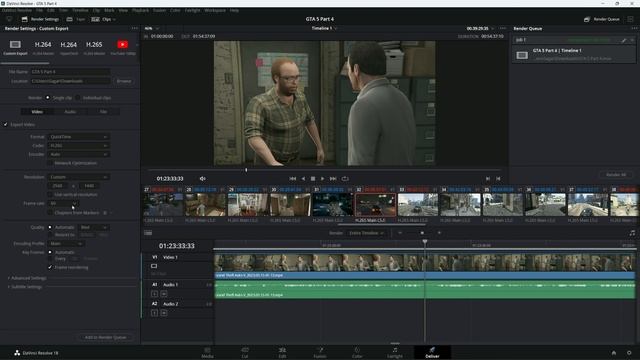Open Render Queue panel options menu
Screen dimensions: 640x360
click(634, 29)
